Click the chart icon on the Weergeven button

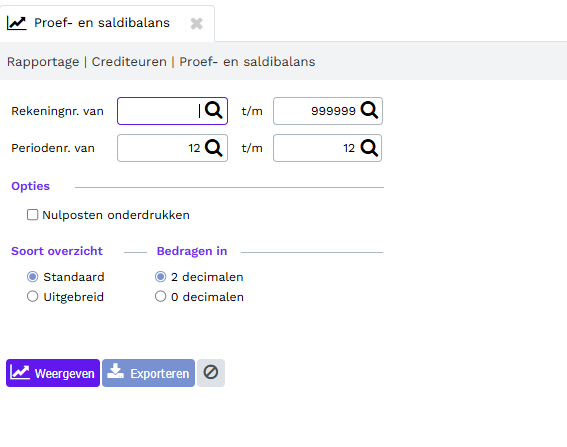click(20, 372)
